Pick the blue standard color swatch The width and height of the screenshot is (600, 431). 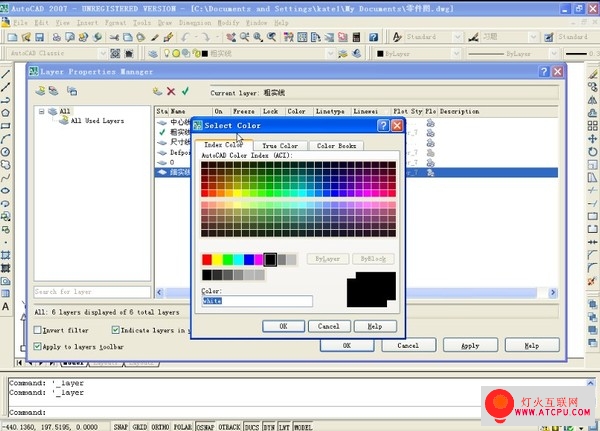(x=249, y=260)
